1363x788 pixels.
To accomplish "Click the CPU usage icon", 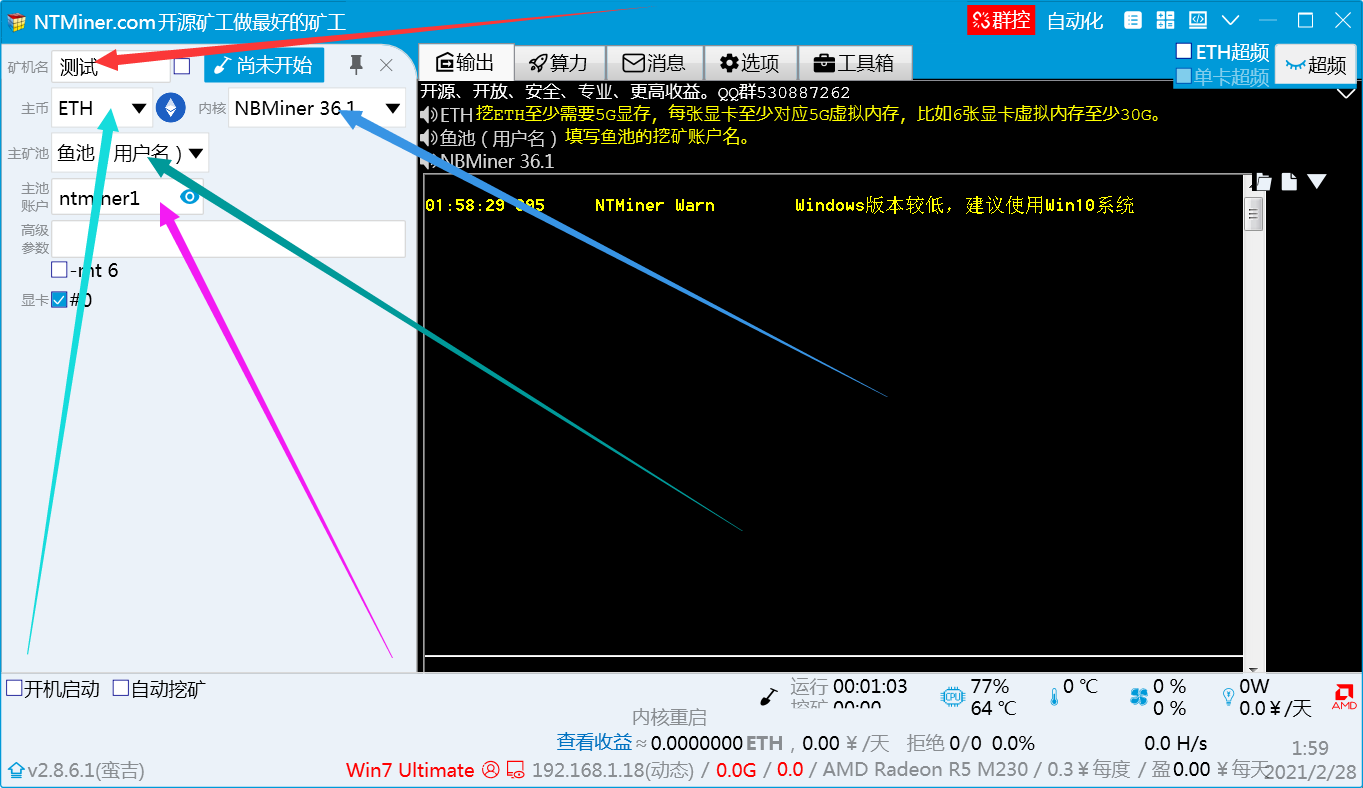I will 952,697.
